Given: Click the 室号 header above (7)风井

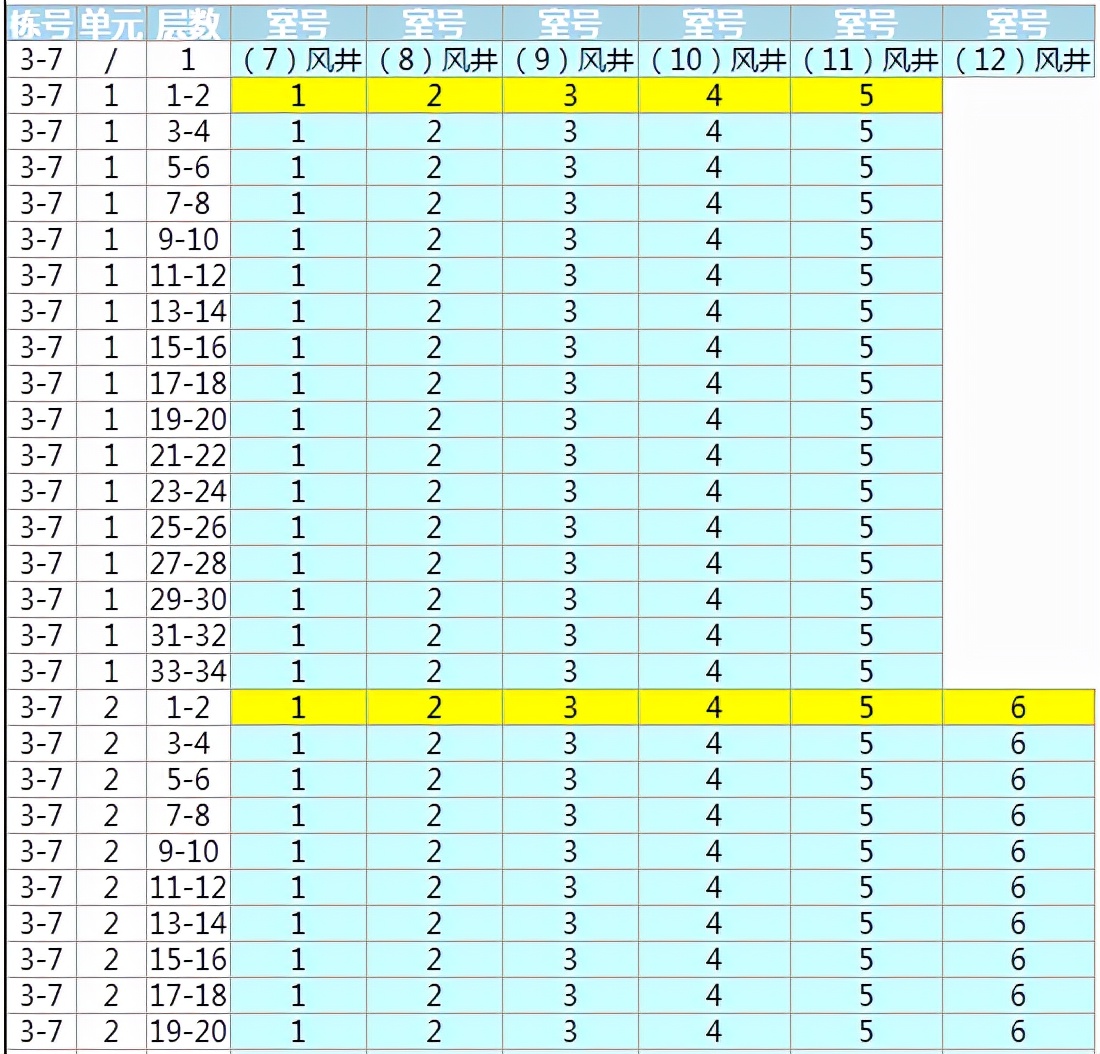Looking at the screenshot, I should pyautogui.click(x=298, y=24).
